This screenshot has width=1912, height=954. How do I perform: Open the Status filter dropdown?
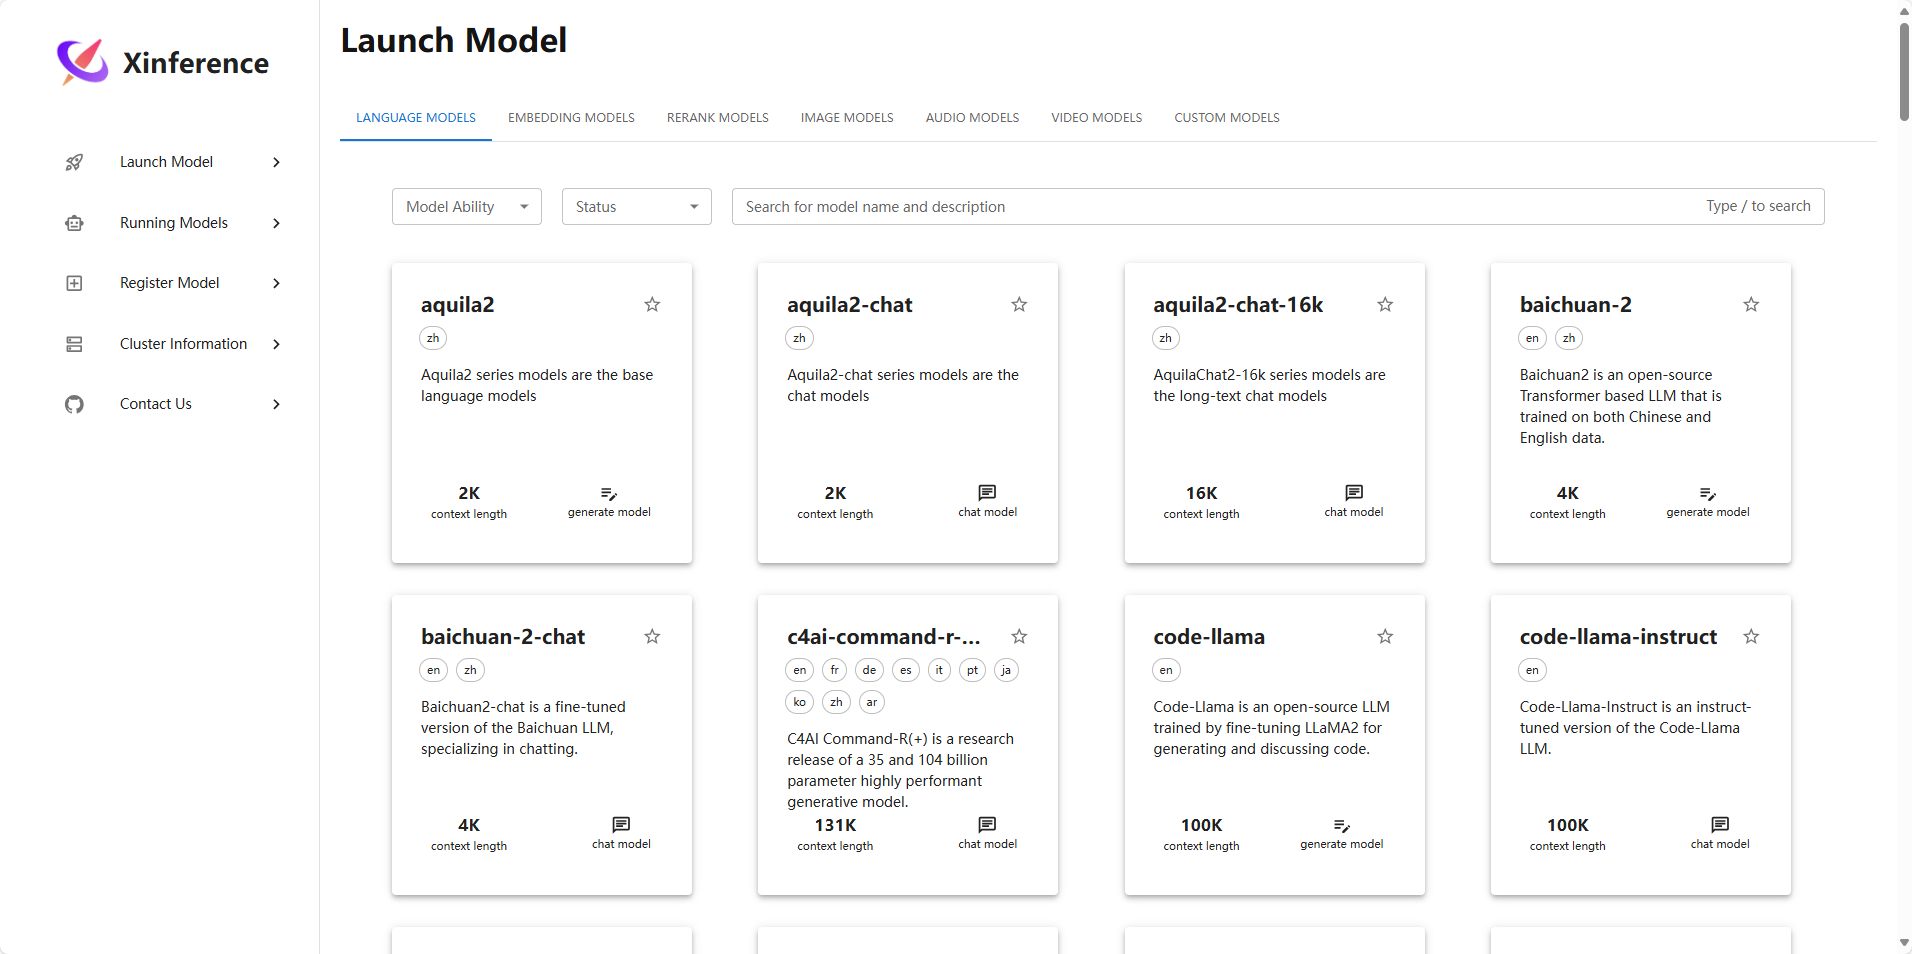[x=637, y=207]
